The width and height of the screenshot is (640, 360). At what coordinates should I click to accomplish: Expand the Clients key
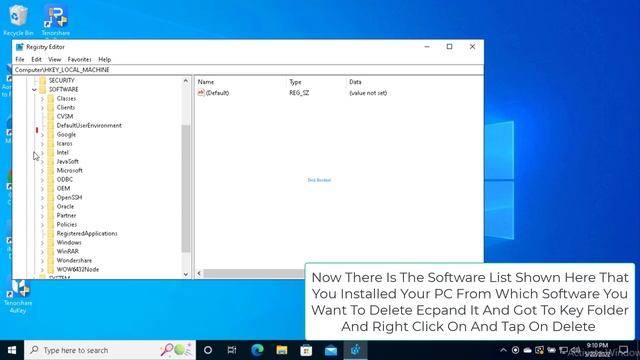[x=42, y=108]
